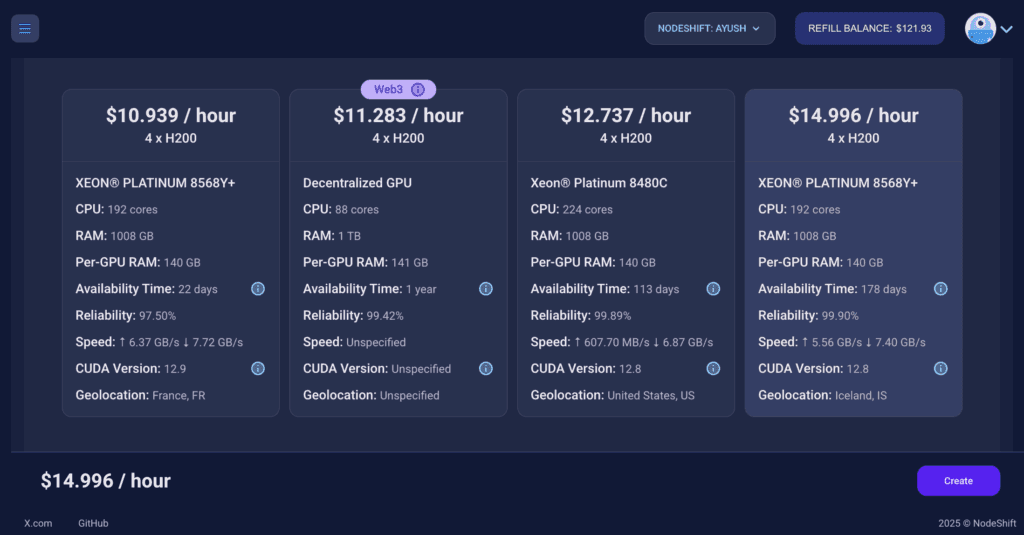Expand the chevron next to profile avatar
The image size is (1024, 535).
1006,29
